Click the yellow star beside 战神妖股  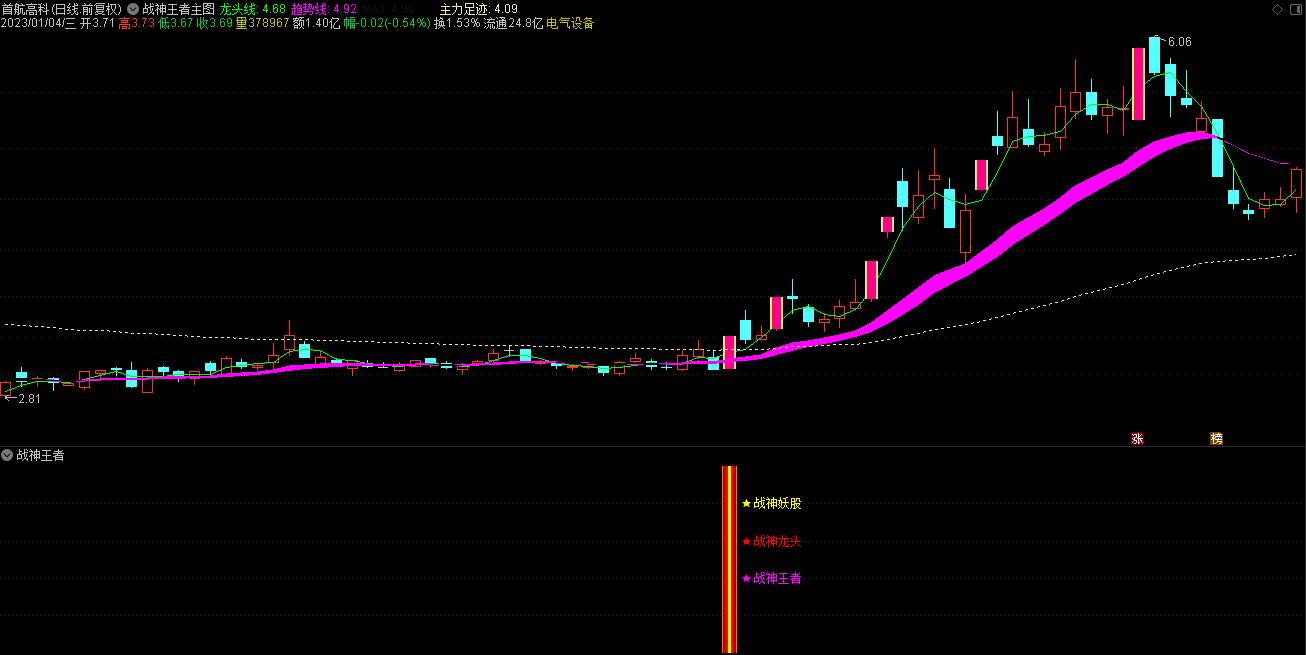(746, 504)
